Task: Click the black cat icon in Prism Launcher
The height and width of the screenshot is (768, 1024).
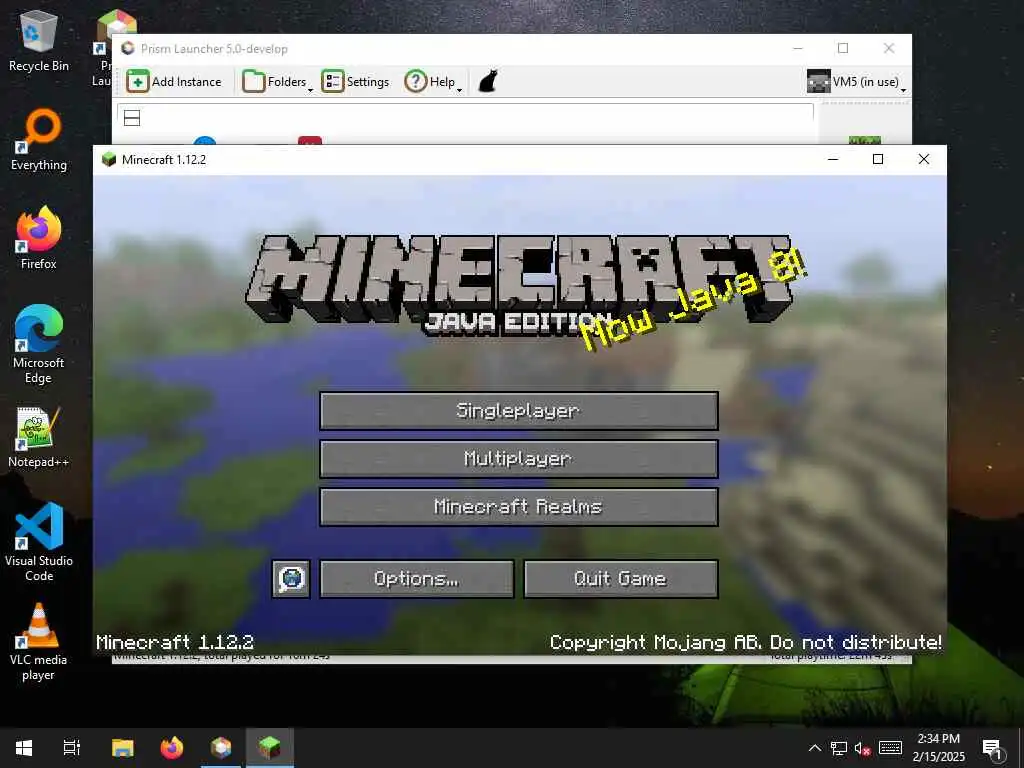Action: [x=488, y=82]
